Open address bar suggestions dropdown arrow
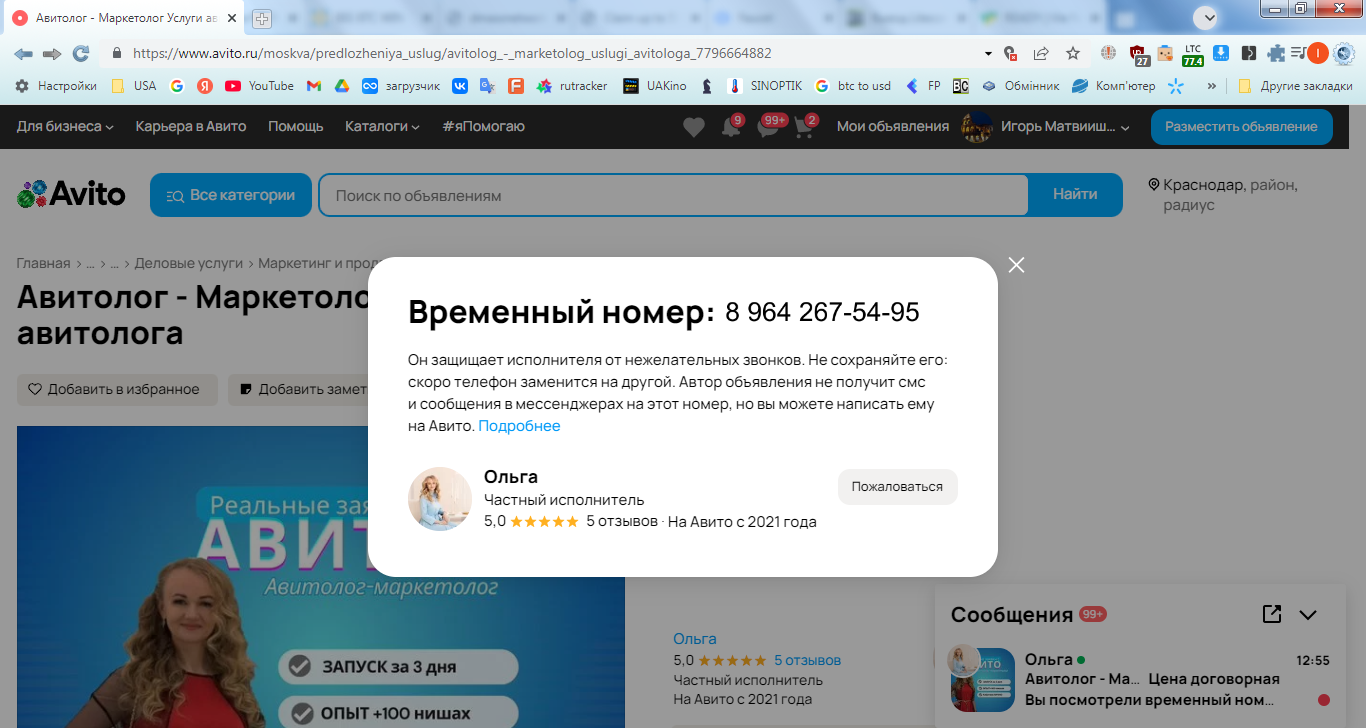 pos(988,53)
